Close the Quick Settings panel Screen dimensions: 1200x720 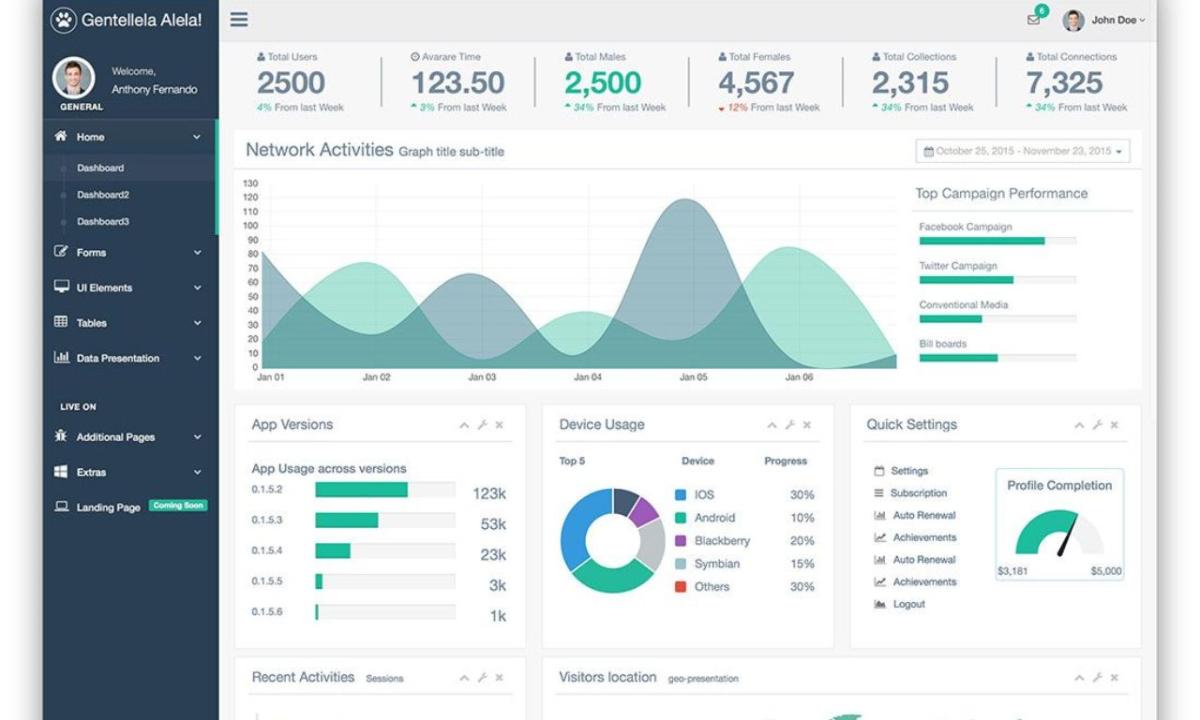[x=1114, y=425]
